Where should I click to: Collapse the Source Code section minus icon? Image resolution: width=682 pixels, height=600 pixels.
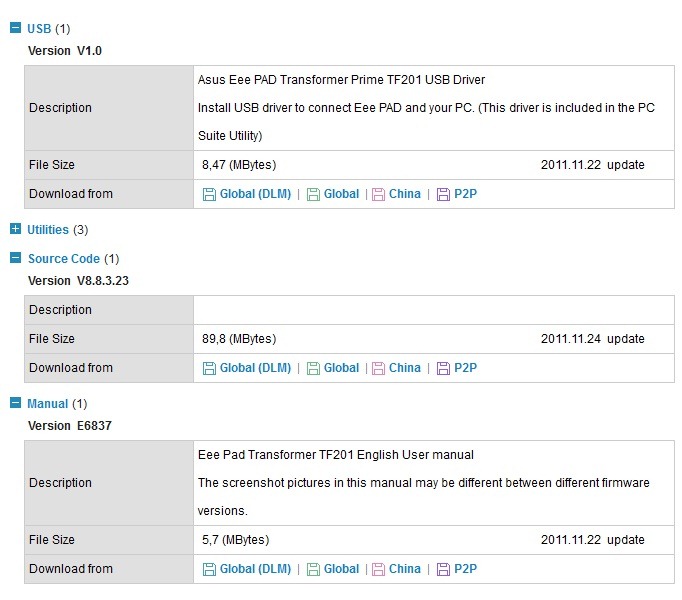[15, 258]
